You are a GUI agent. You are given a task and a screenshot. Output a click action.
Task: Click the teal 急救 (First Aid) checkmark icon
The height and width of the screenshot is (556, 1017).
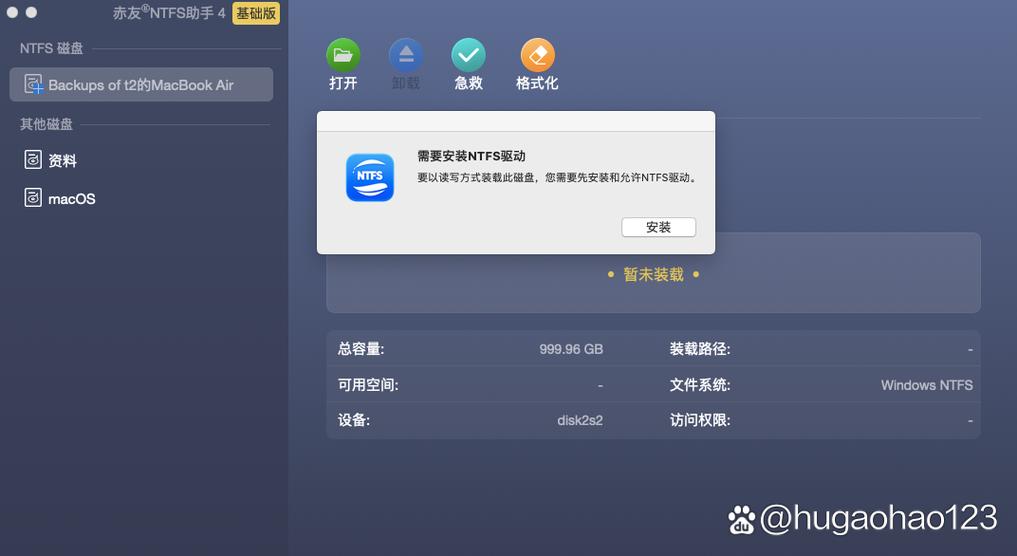(468, 55)
